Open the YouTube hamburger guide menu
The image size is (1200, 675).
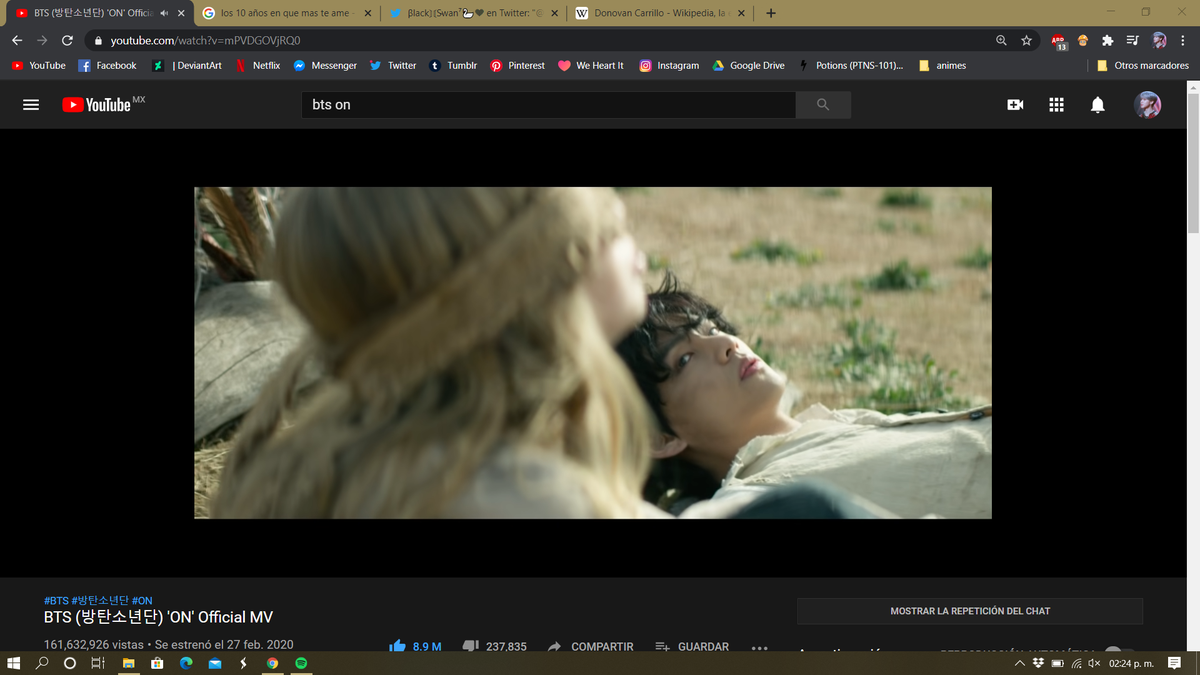pyautogui.click(x=31, y=105)
